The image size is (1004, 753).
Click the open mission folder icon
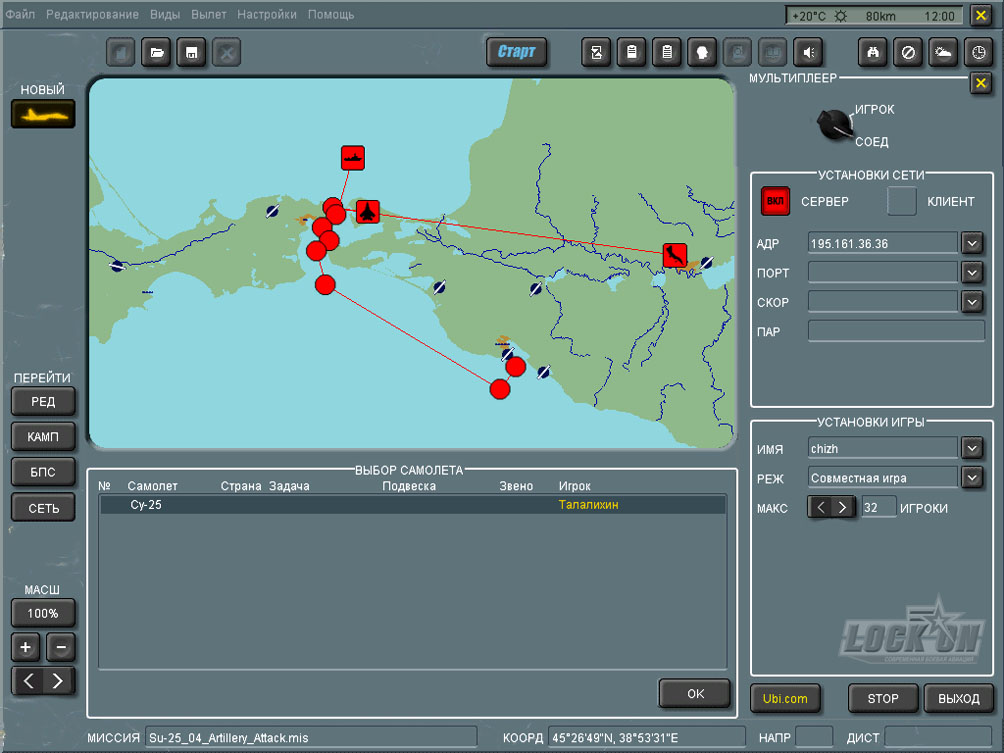tap(156, 52)
